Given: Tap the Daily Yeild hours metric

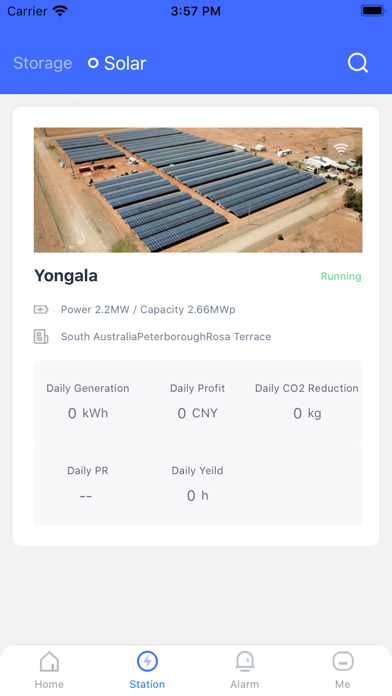Looking at the screenshot, I should click(198, 483).
